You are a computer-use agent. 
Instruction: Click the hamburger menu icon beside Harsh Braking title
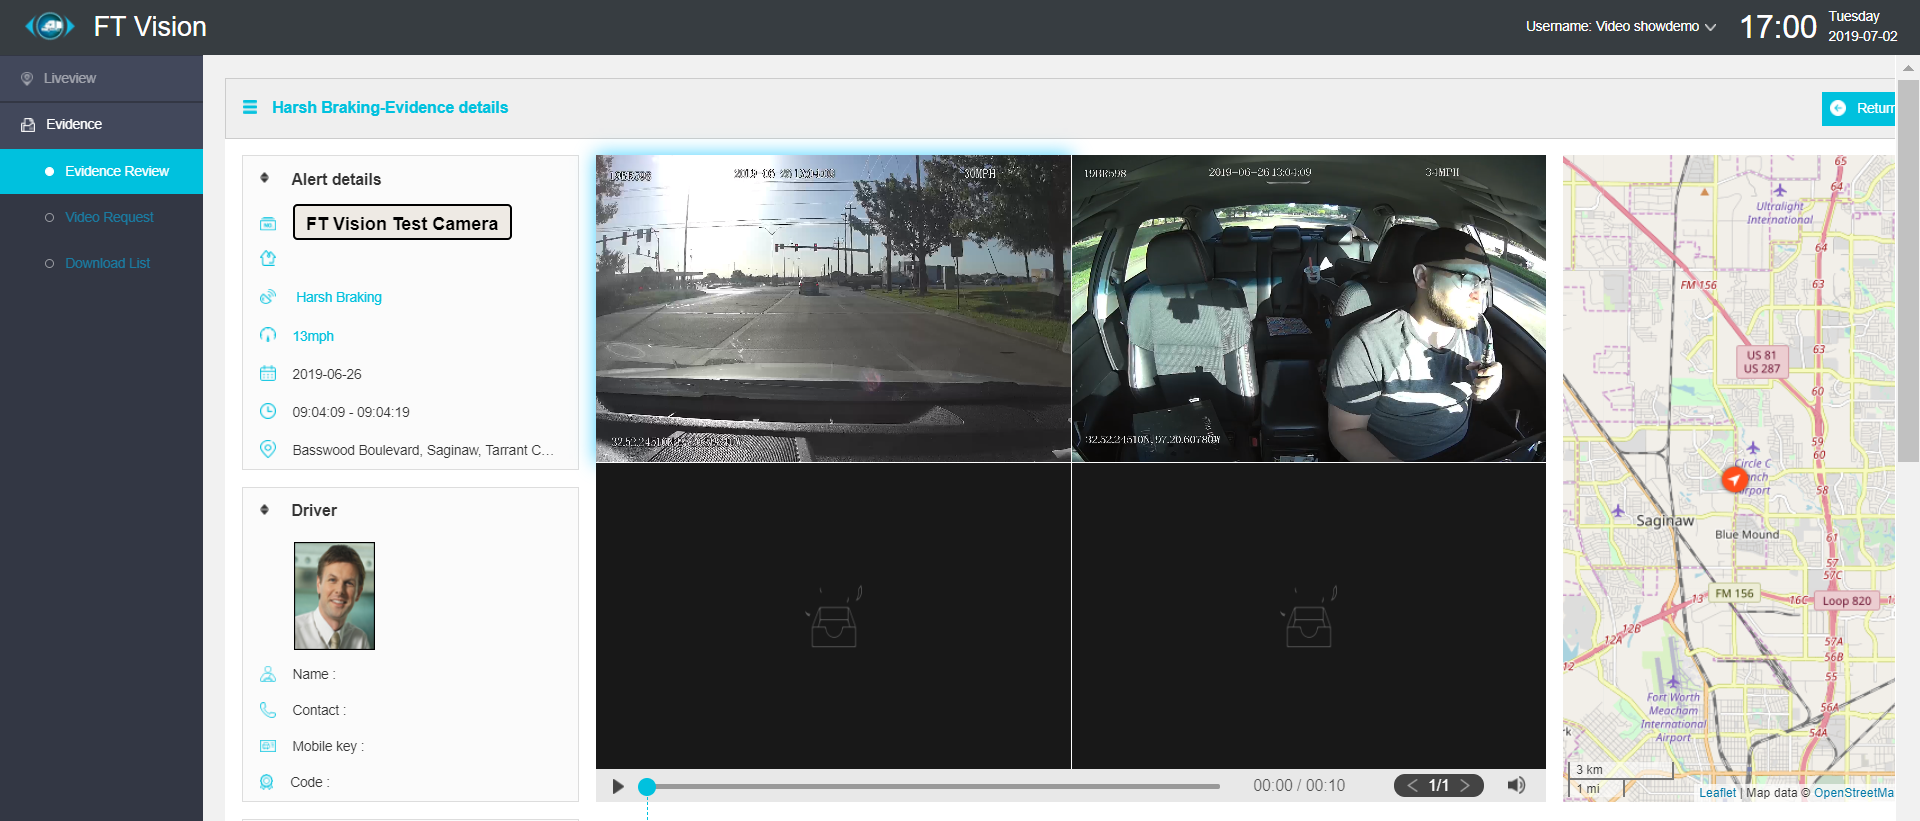[250, 107]
